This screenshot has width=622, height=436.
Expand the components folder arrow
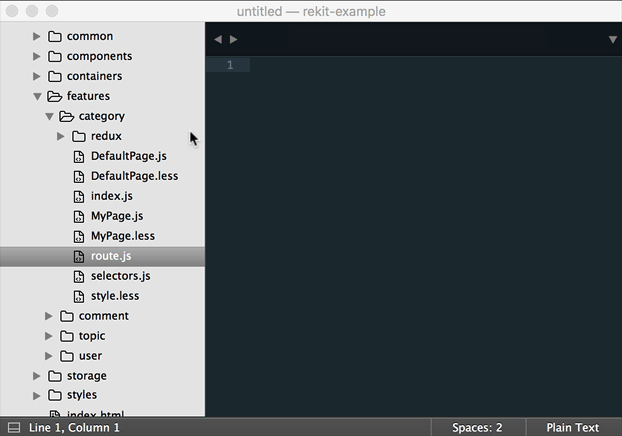click(36, 56)
